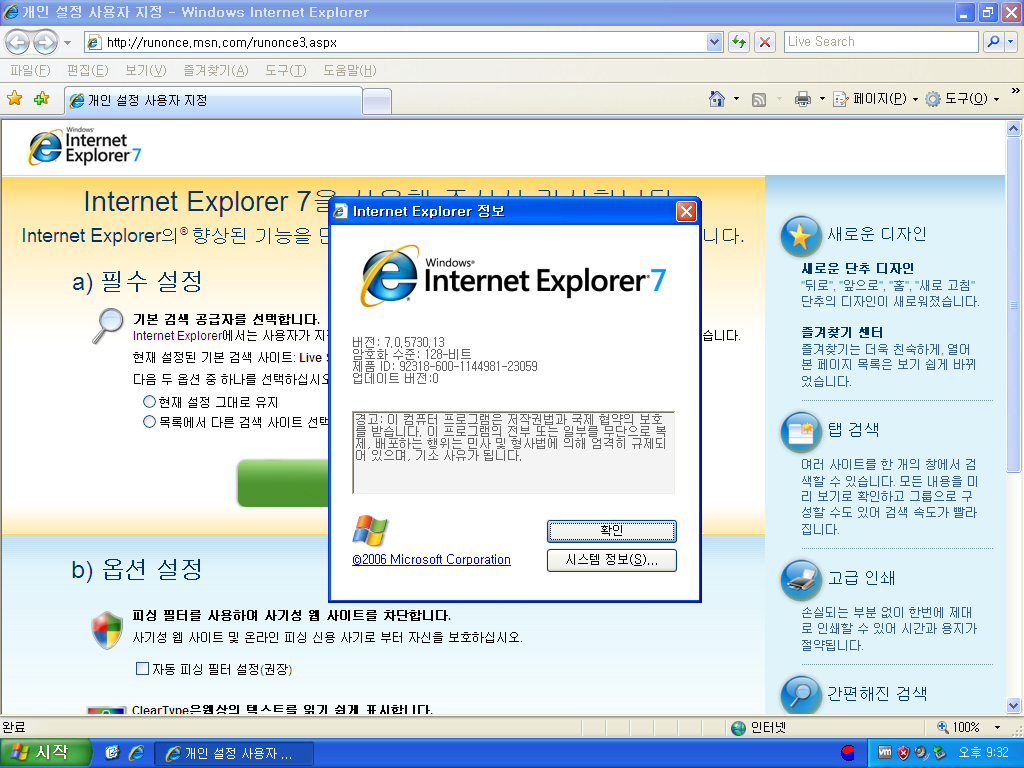Expand the Home button dropdown arrow
Screen dimensions: 1024x768
tap(737, 99)
